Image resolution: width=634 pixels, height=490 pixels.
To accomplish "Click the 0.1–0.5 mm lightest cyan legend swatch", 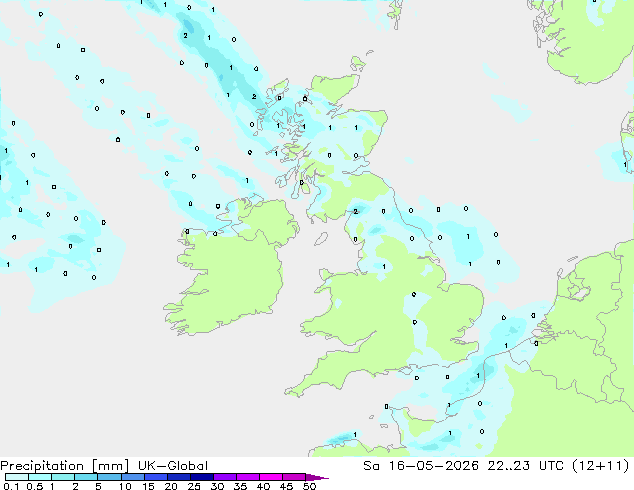I will coord(17,477).
